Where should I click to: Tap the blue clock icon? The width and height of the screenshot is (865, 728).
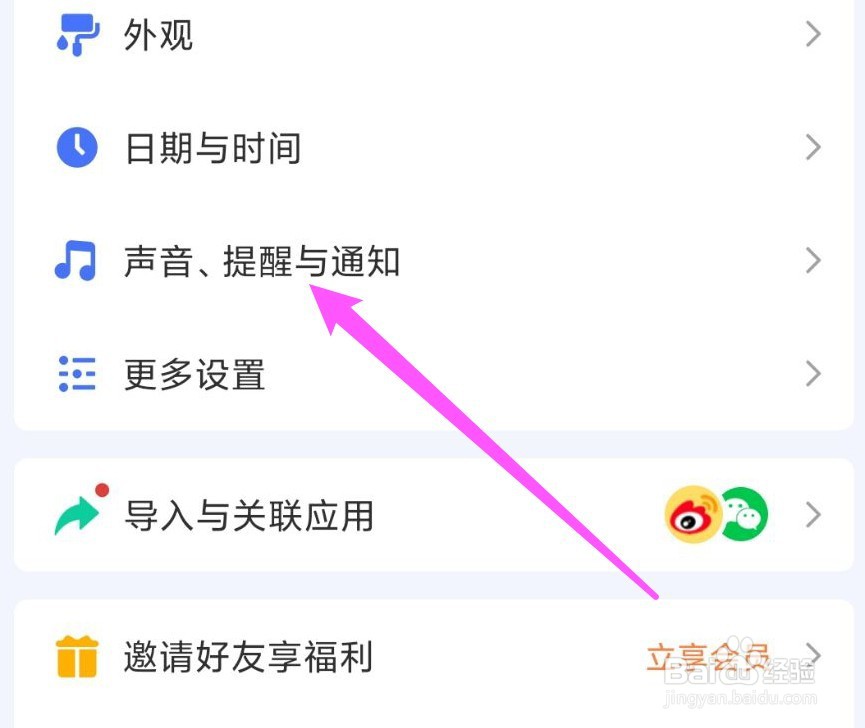[77, 147]
